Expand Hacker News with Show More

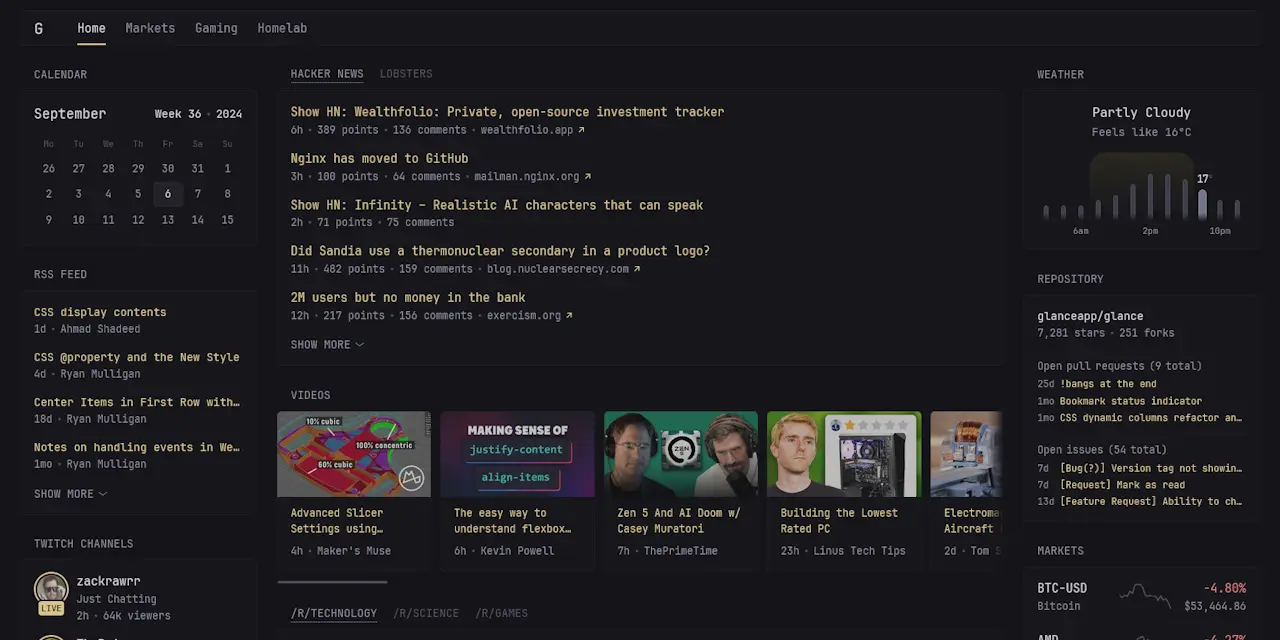[327, 345]
